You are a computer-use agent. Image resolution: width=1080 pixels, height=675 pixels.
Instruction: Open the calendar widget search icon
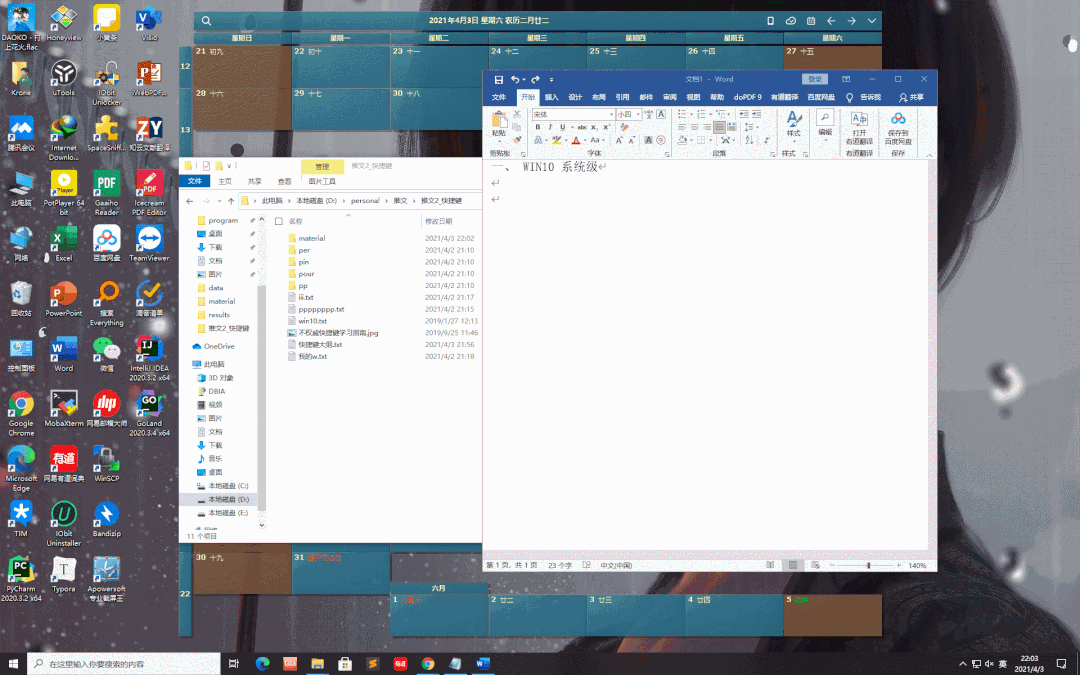tap(207, 21)
